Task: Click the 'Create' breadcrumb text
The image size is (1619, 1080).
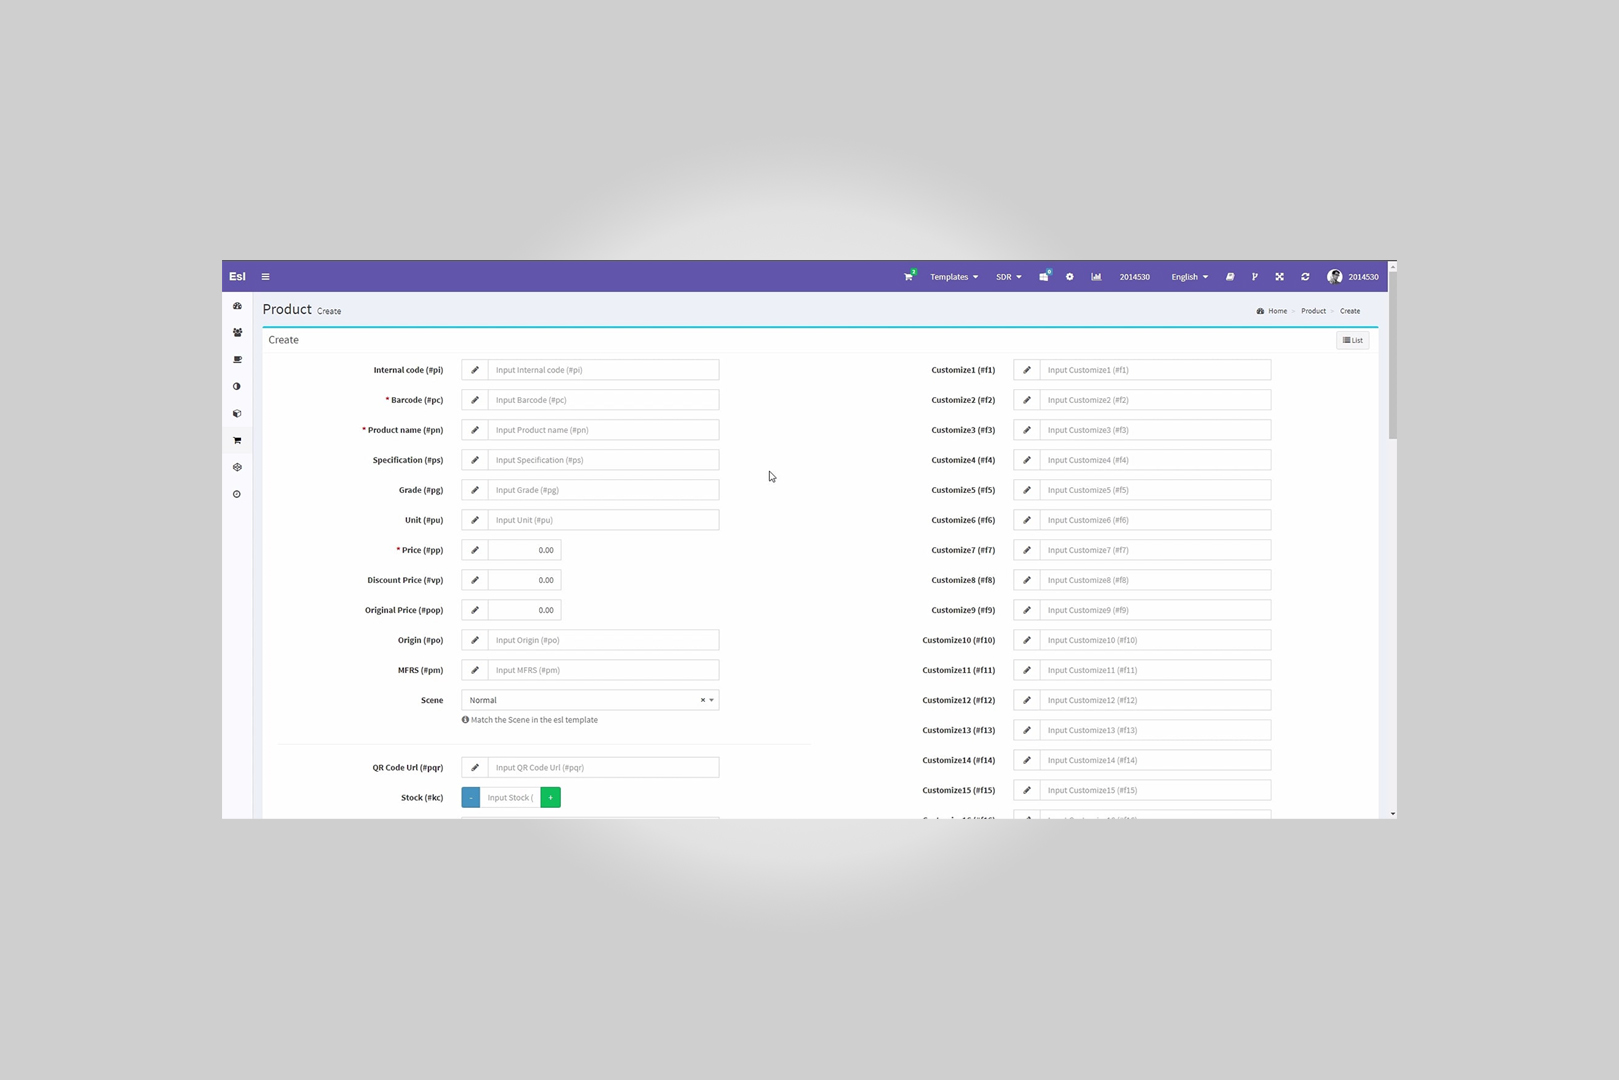Action: click(1350, 311)
